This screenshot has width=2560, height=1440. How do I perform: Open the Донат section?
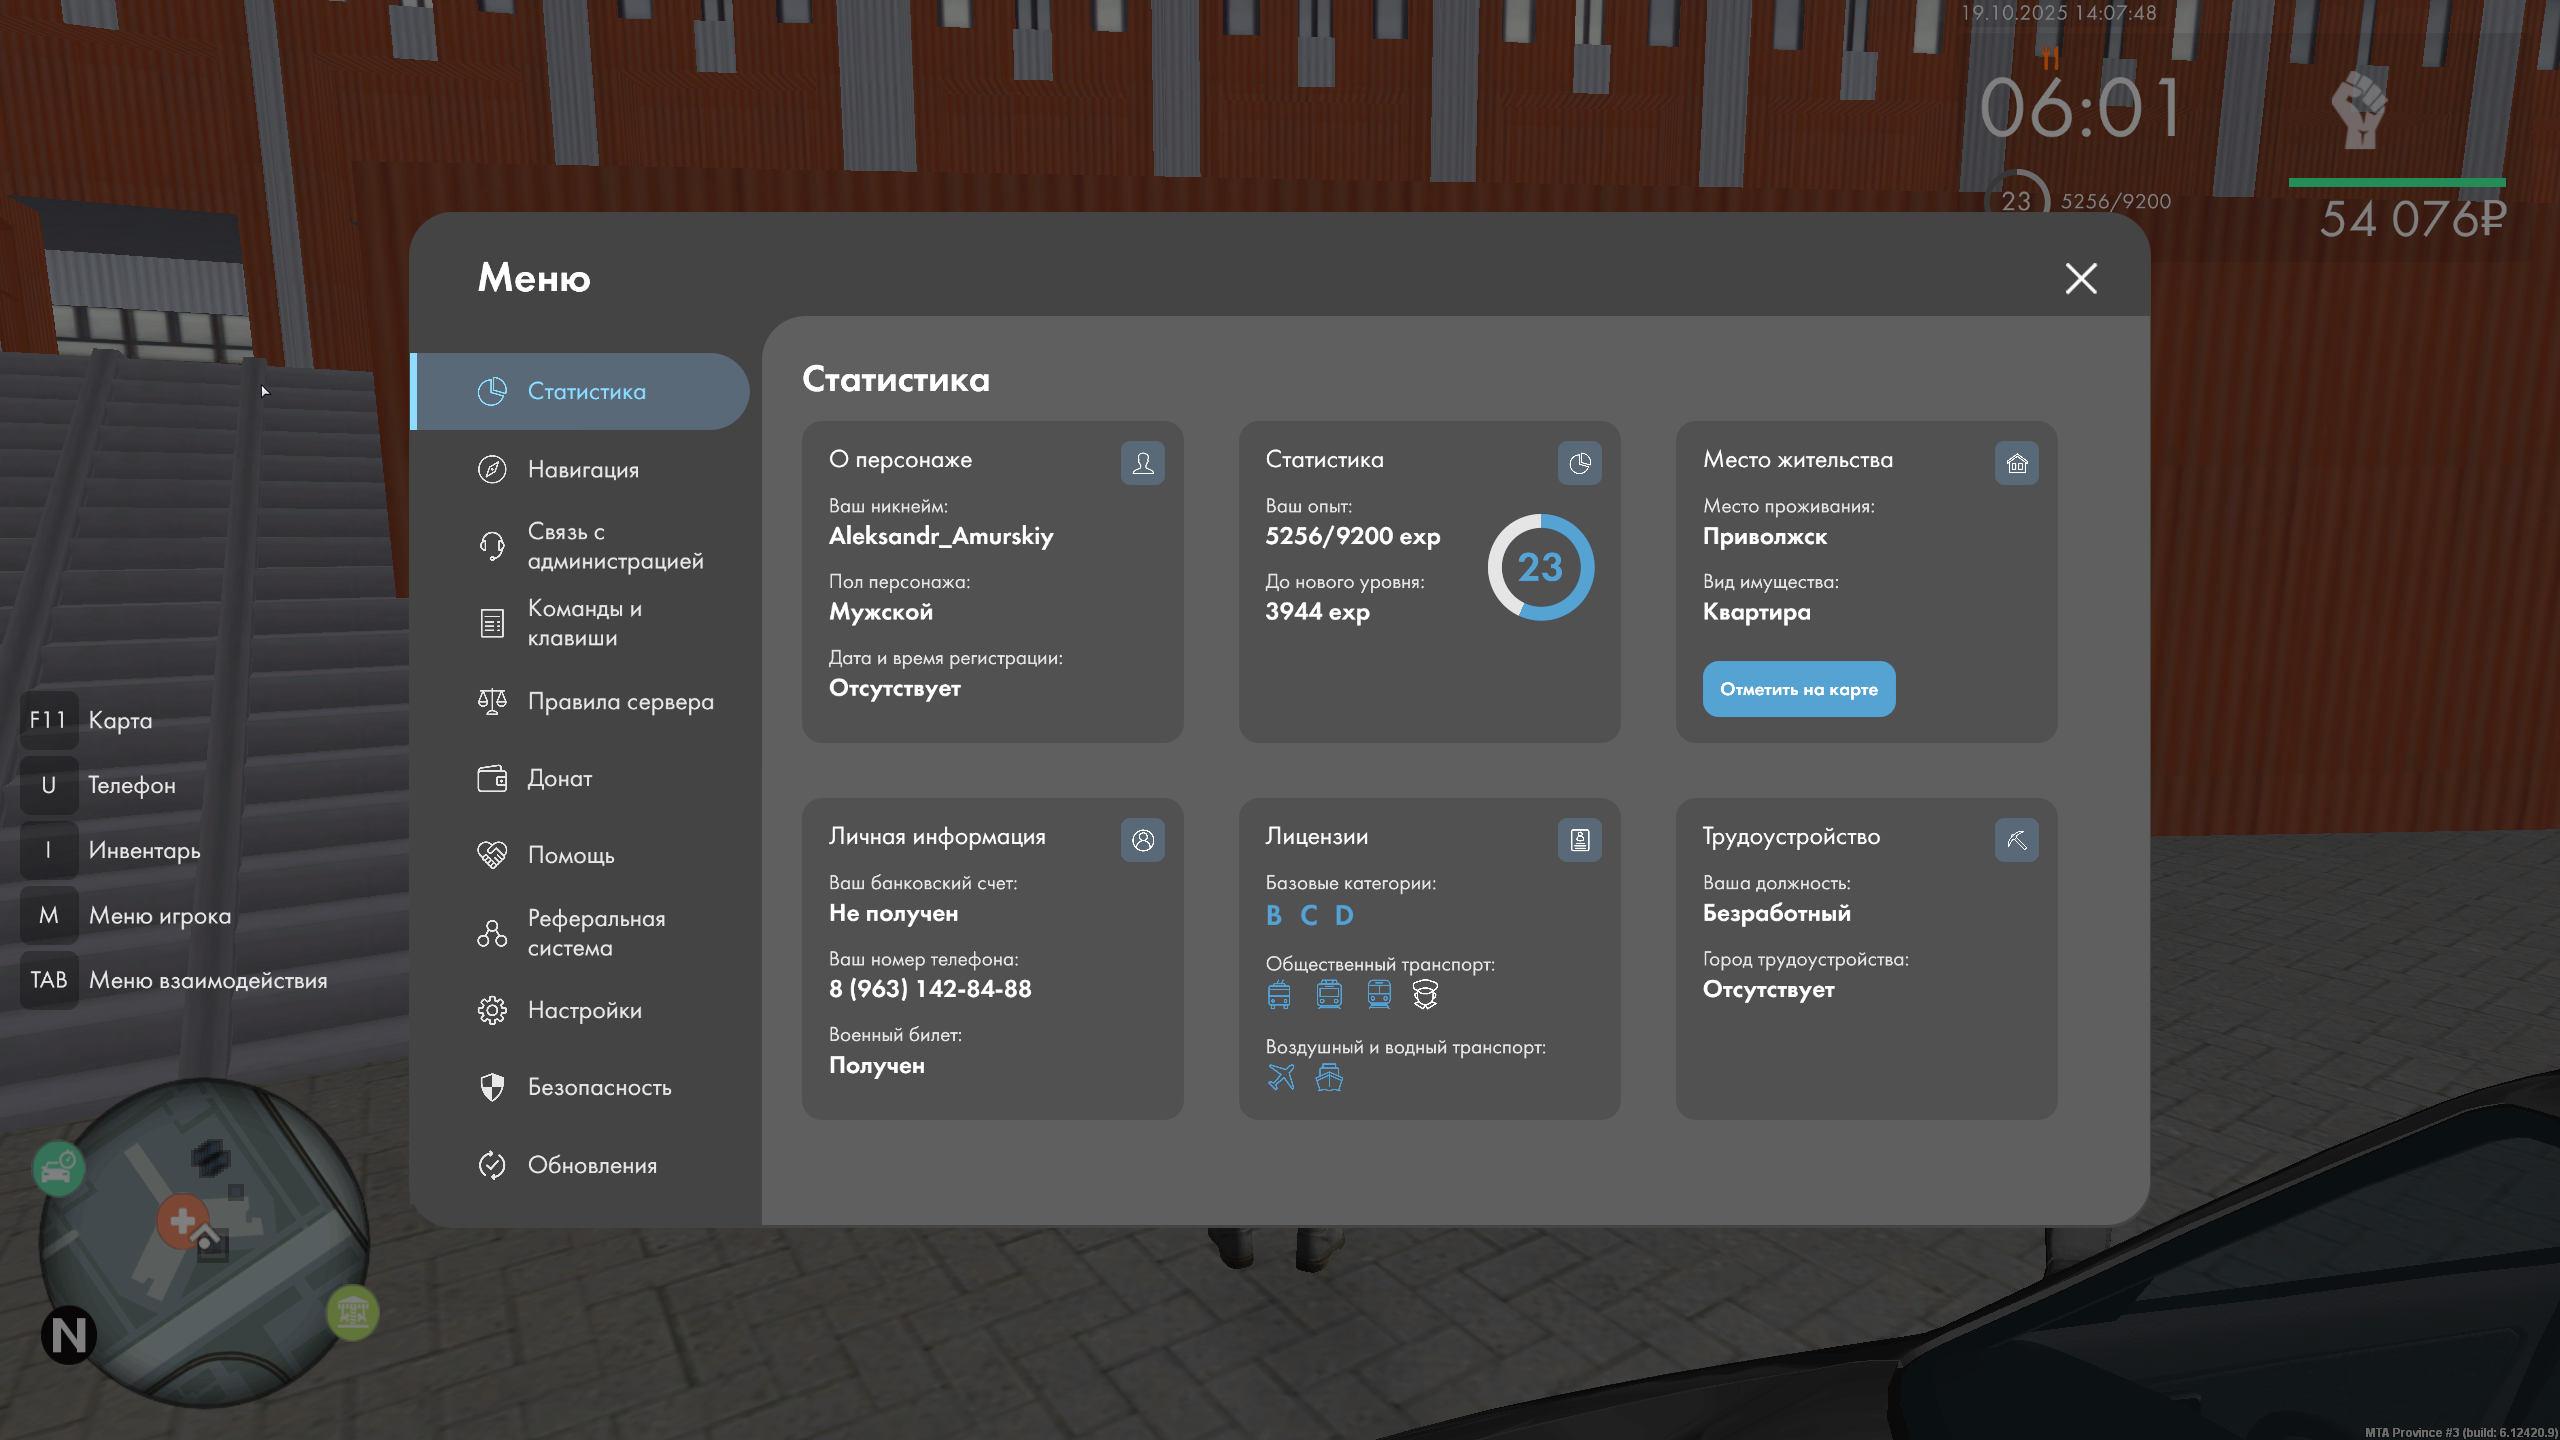tap(559, 778)
